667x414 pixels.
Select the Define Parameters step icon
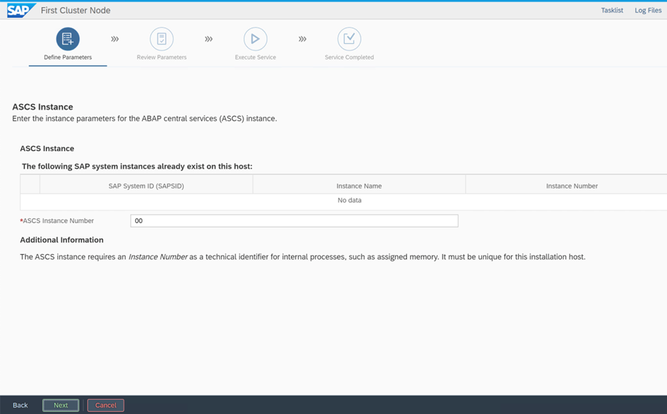click(x=68, y=39)
